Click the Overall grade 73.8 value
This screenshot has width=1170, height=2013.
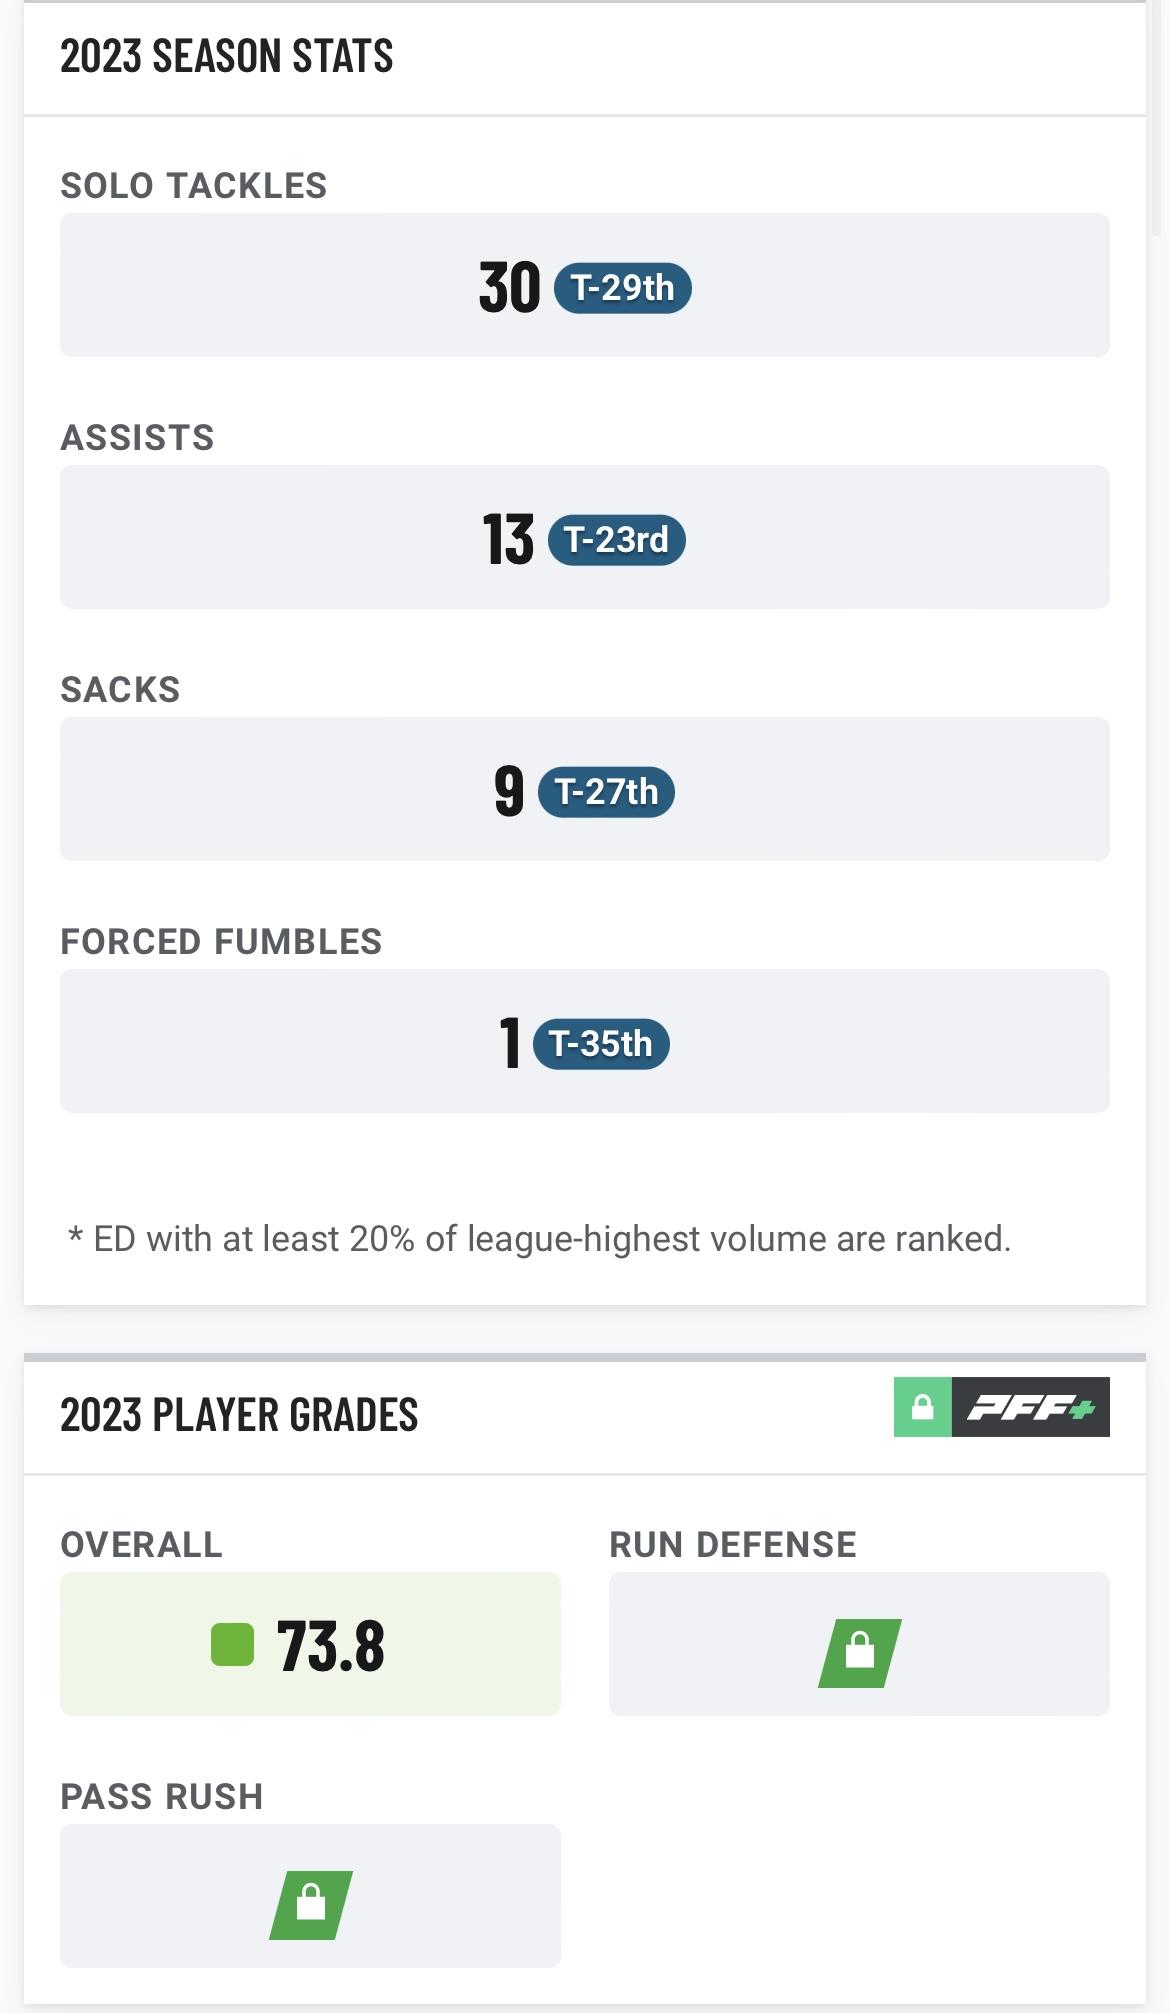pyautogui.click(x=330, y=1646)
